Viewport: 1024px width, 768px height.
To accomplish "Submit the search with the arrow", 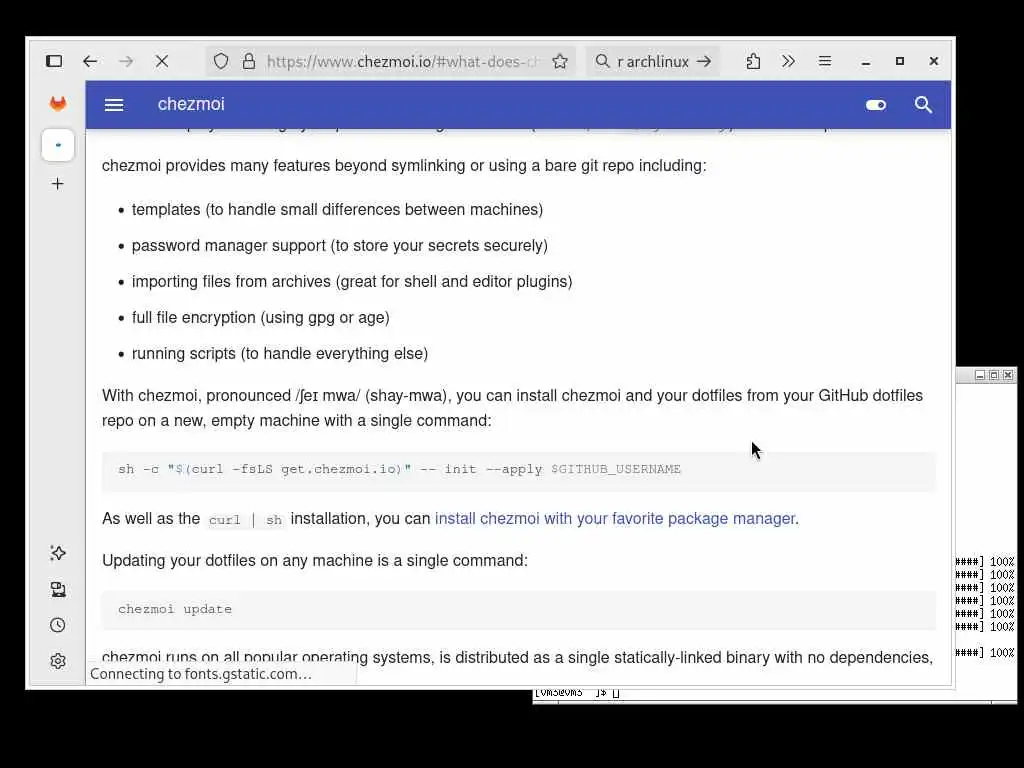I will click(704, 61).
